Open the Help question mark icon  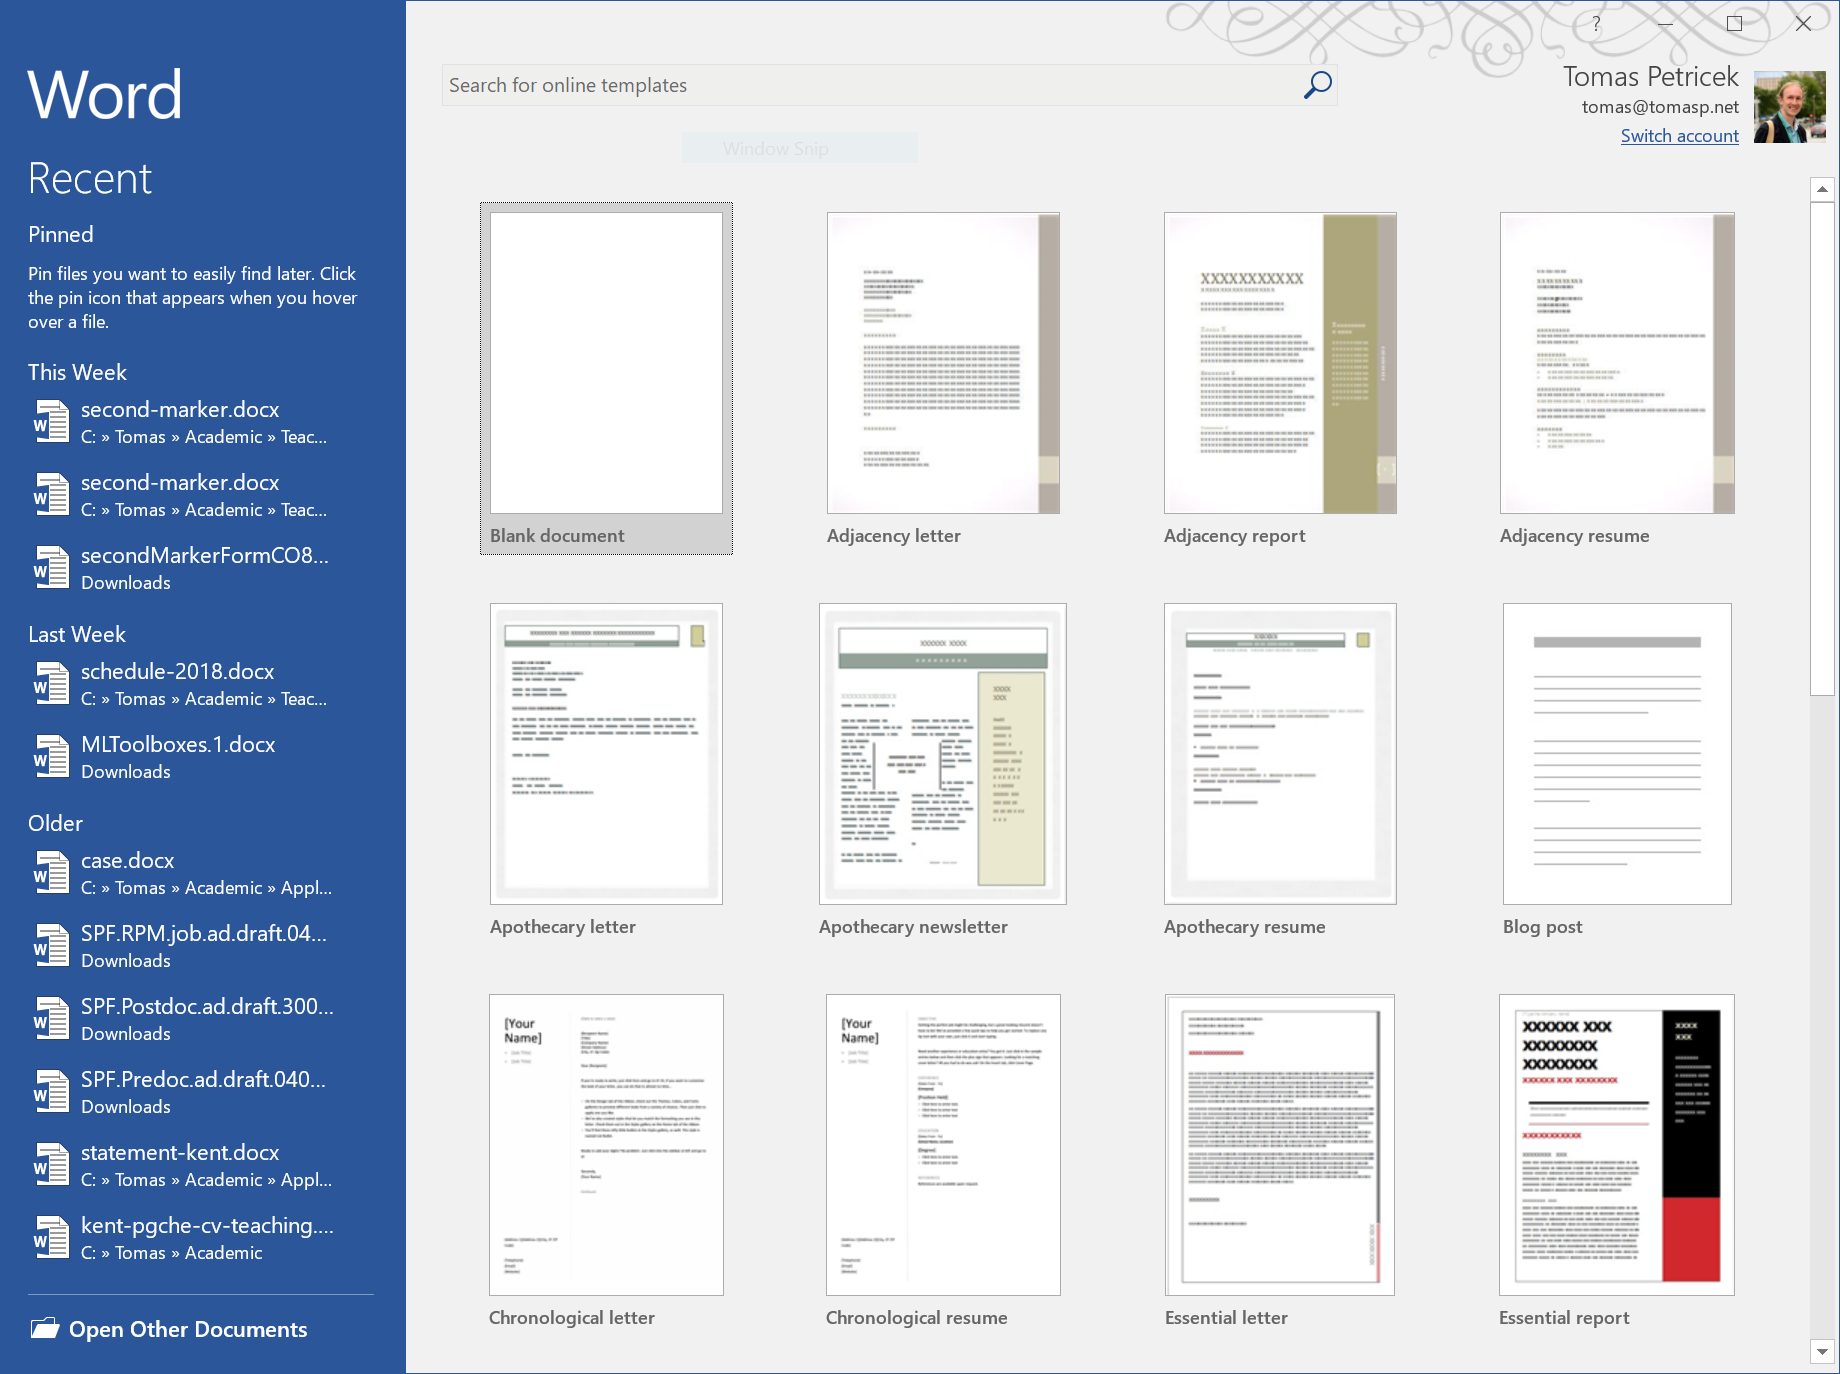pos(1596,23)
